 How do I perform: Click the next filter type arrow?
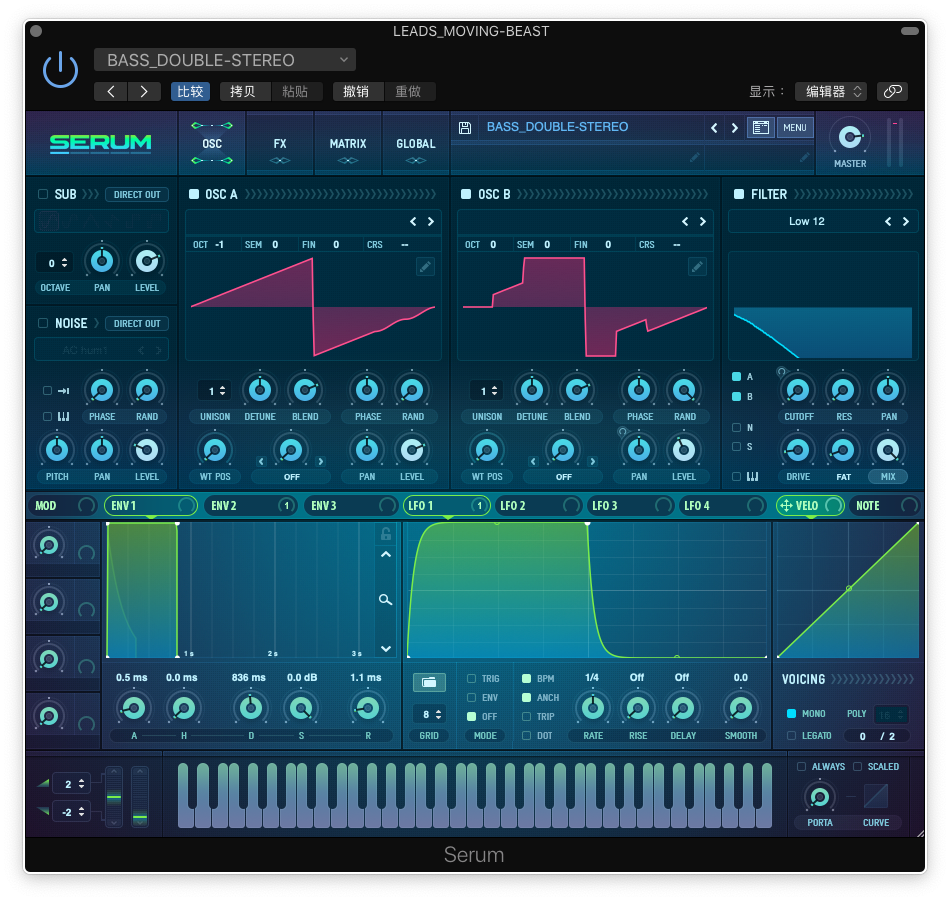click(x=906, y=222)
